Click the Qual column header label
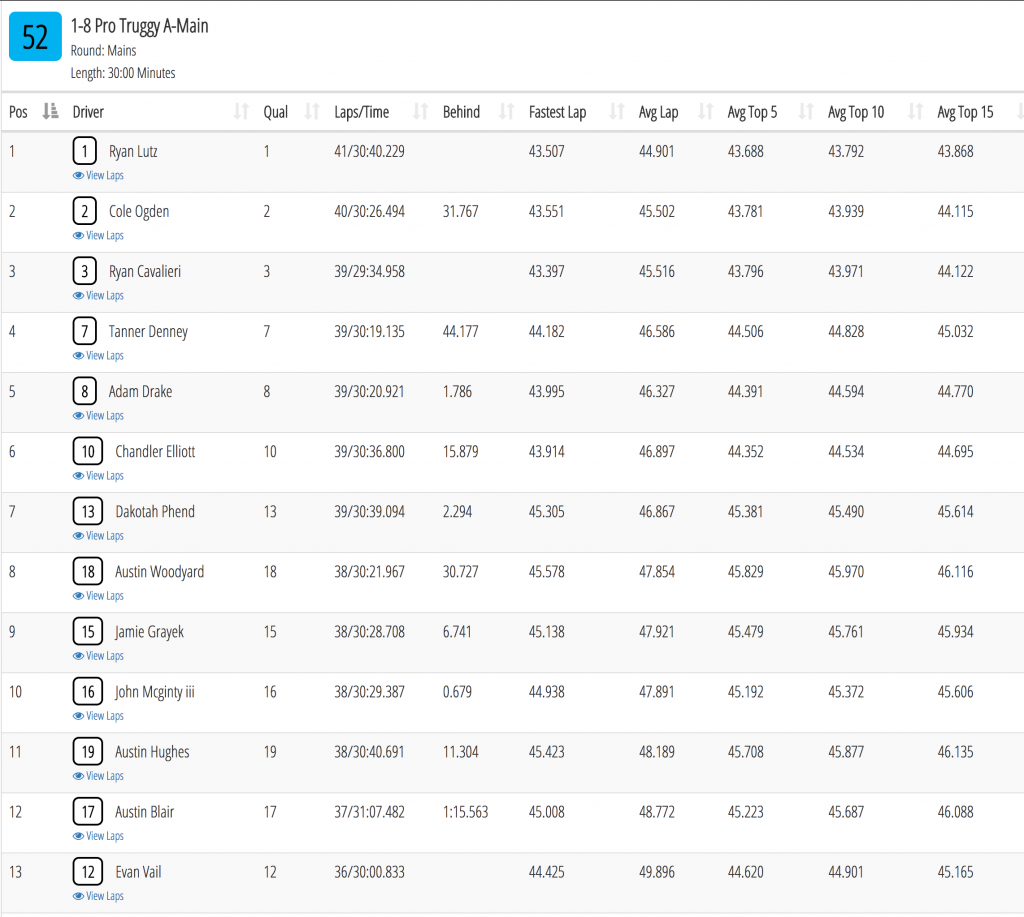 (x=276, y=112)
